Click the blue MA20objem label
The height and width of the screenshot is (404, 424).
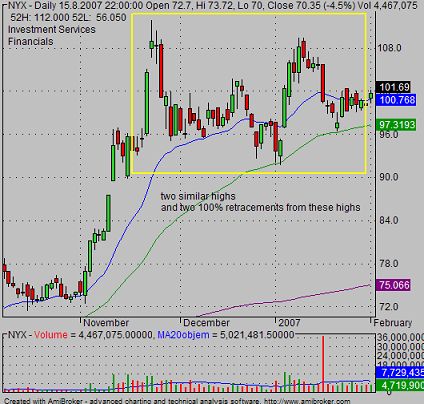(183, 335)
